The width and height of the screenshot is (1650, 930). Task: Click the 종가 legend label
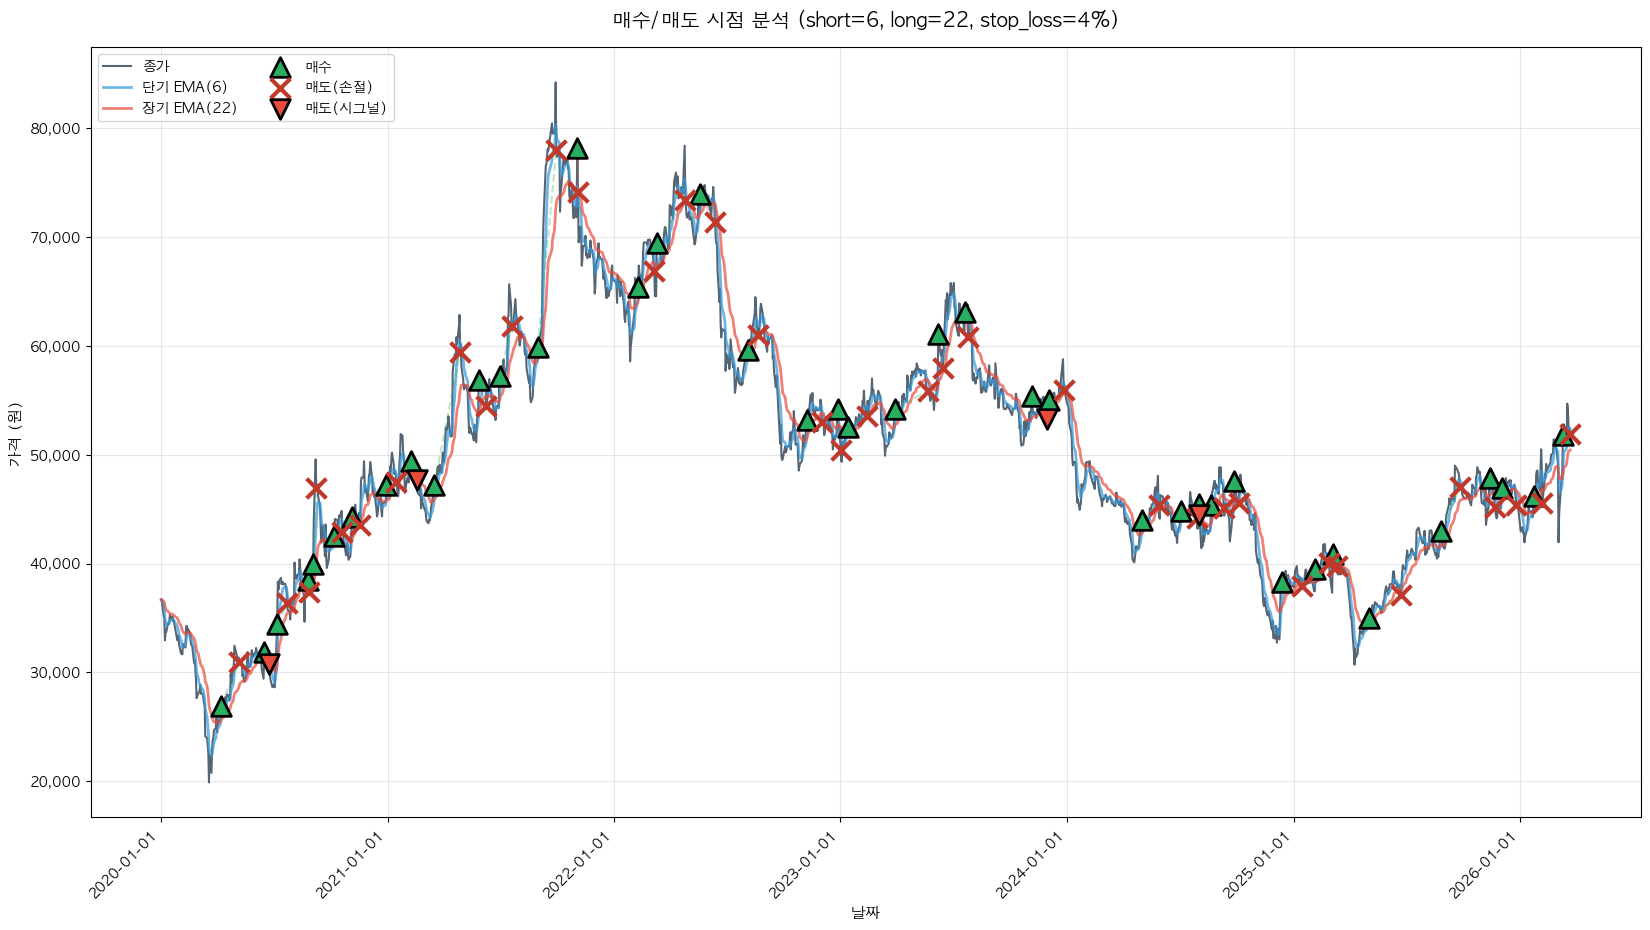[x=156, y=66]
